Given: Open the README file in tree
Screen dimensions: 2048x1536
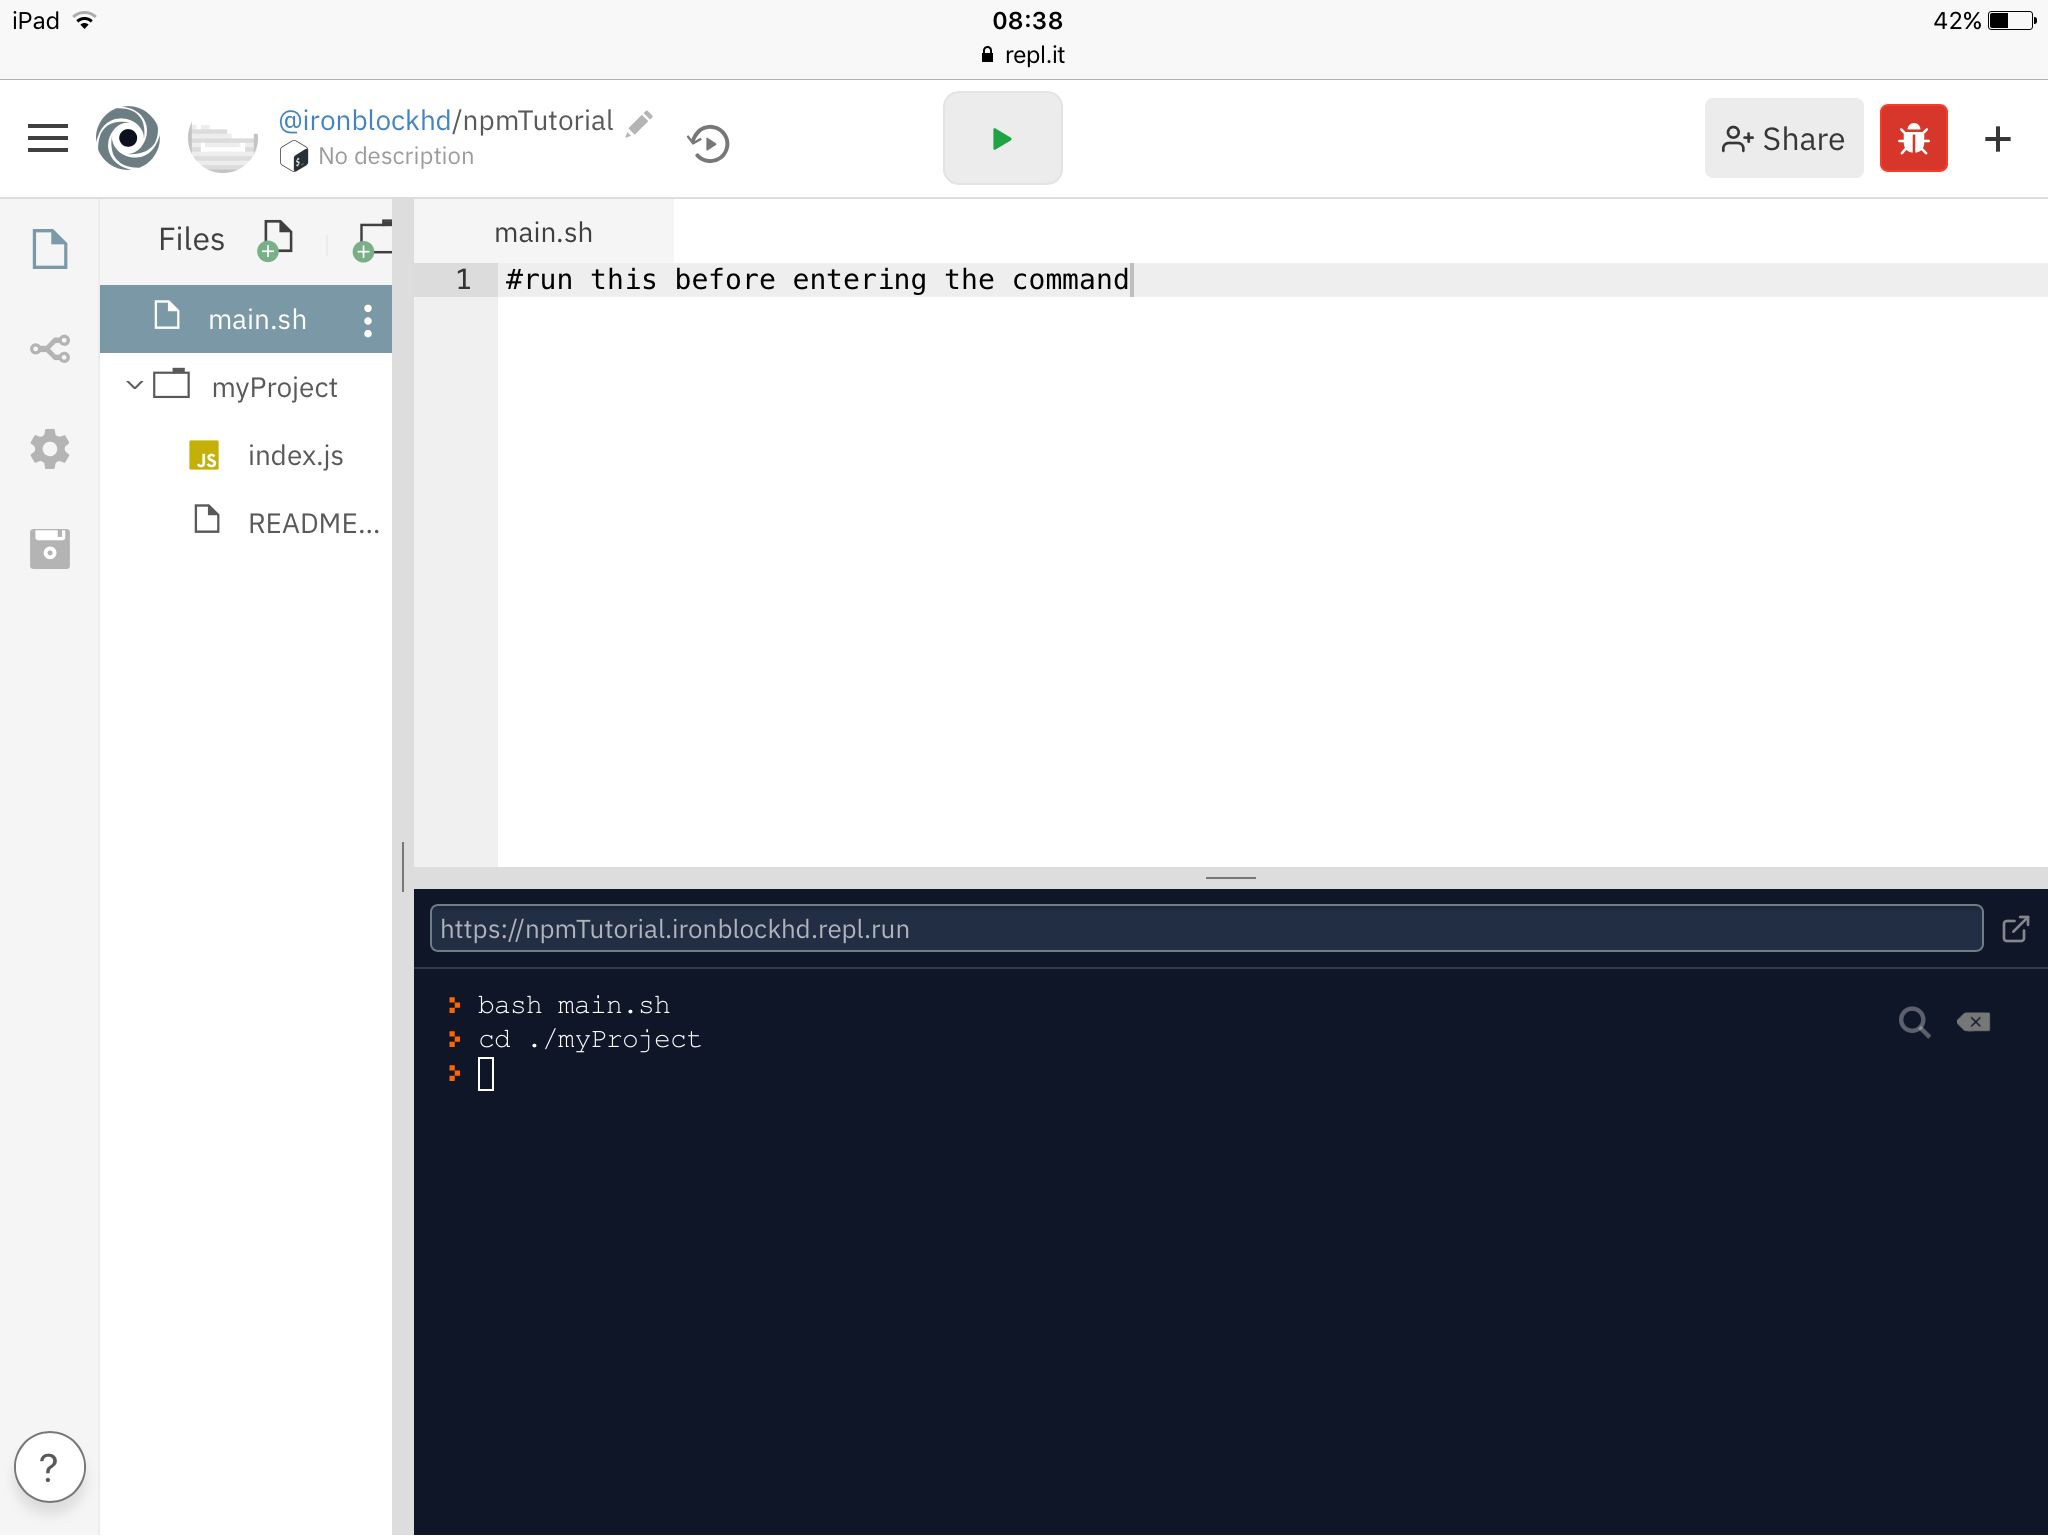Looking at the screenshot, I should point(246,522).
